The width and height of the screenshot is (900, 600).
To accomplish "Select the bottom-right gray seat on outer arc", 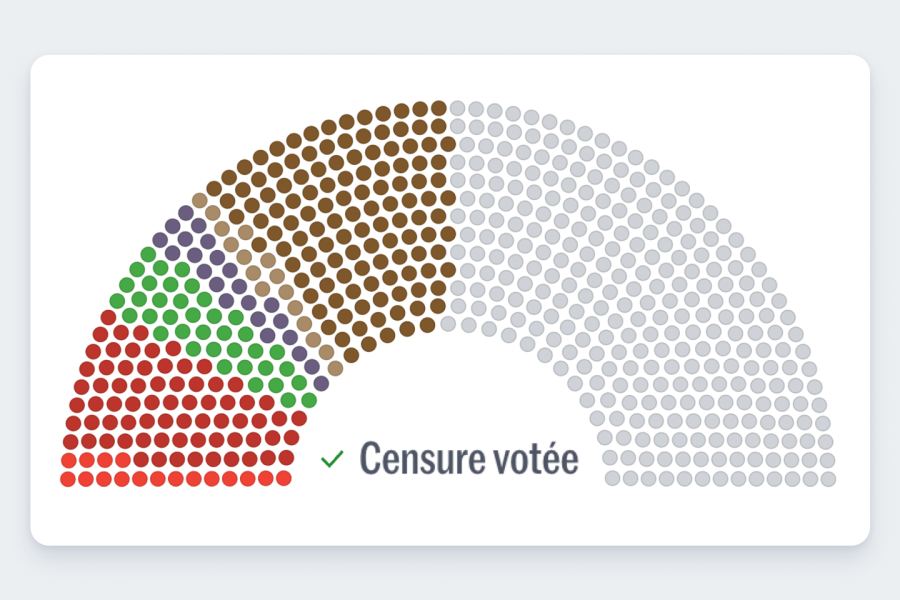I will pos(828,479).
